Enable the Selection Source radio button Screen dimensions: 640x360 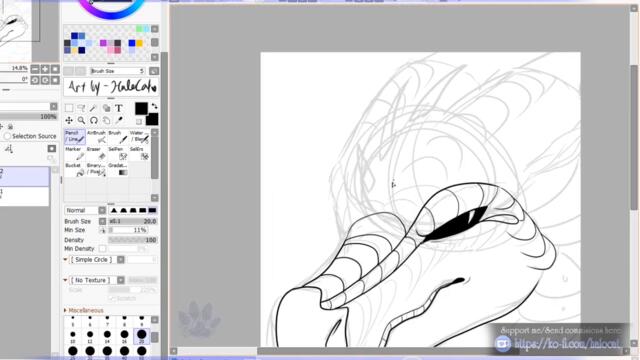[7, 136]
